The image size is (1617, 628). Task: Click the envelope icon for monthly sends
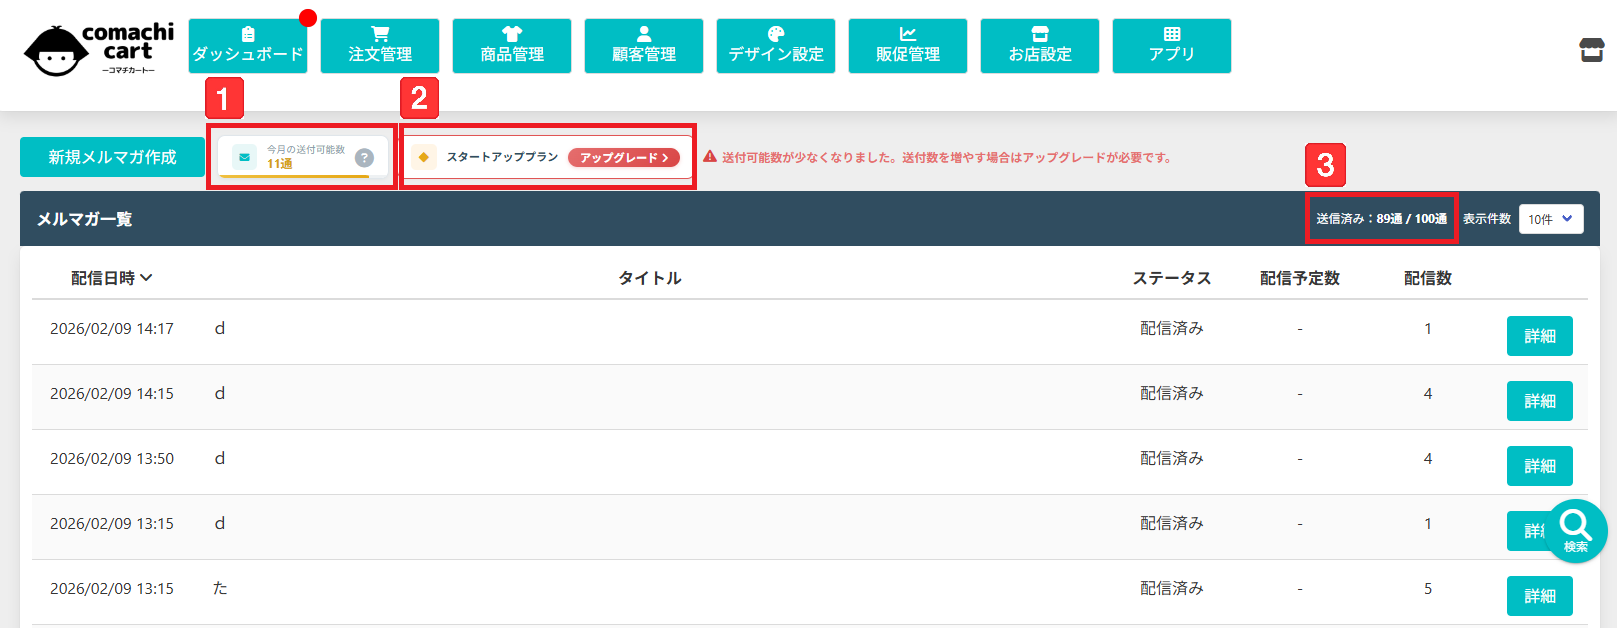click(x=244, y=157)
